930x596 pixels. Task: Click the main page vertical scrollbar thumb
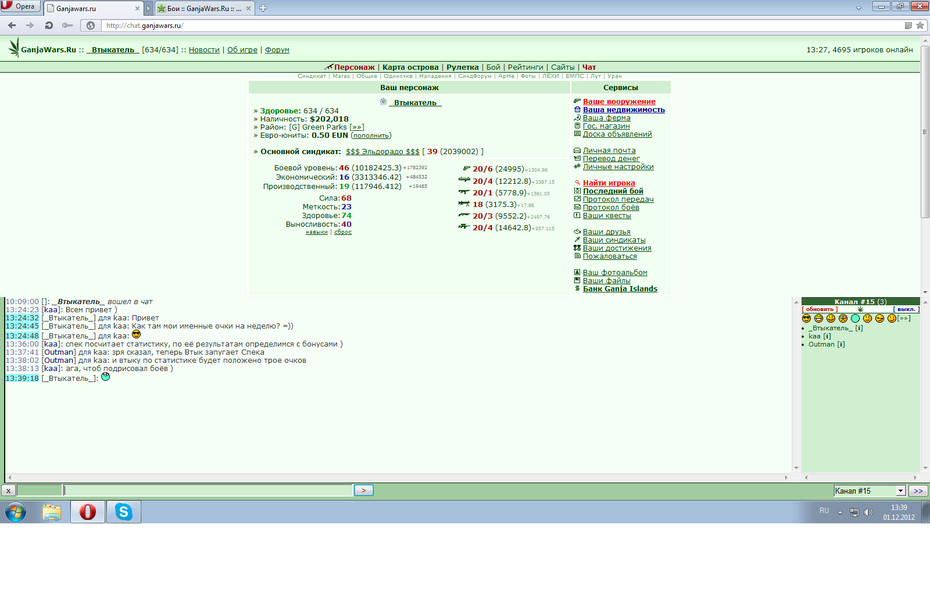tap(925, 133)
